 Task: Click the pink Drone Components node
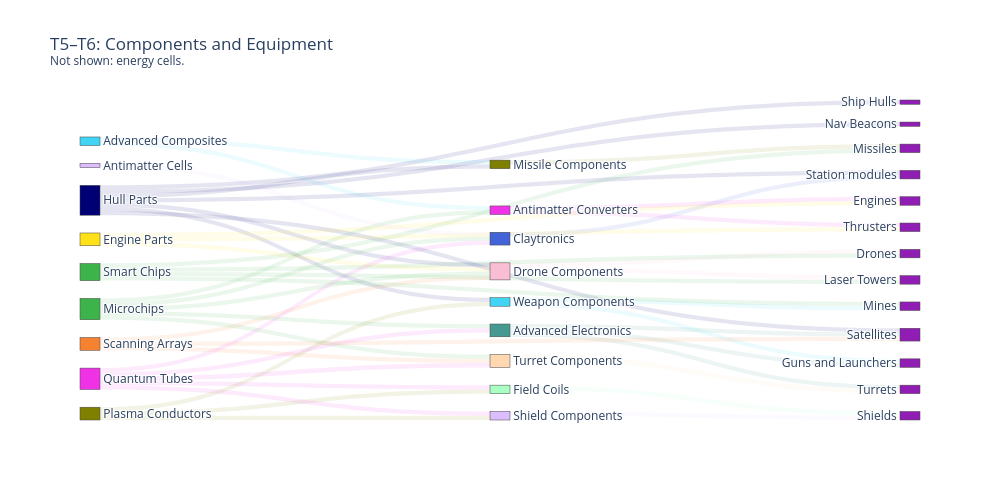tap(500, 271)
